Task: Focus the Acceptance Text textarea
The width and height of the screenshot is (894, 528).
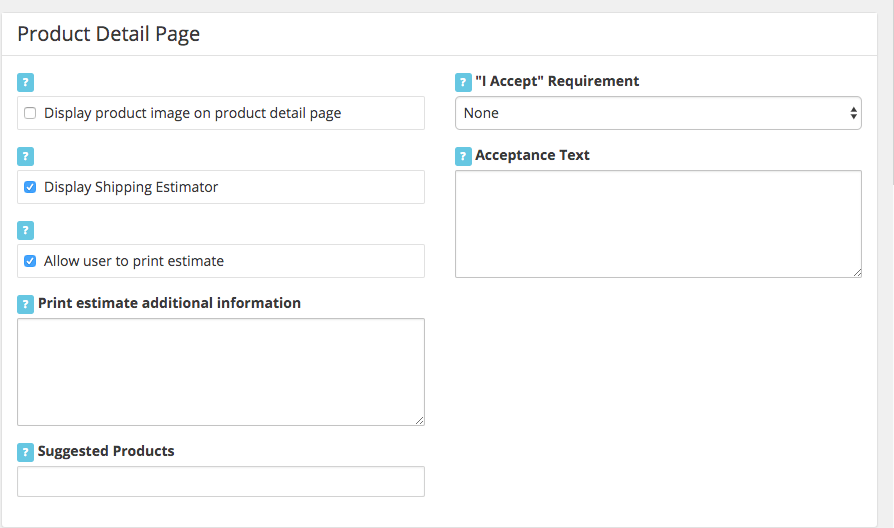Action: (658, 224)
